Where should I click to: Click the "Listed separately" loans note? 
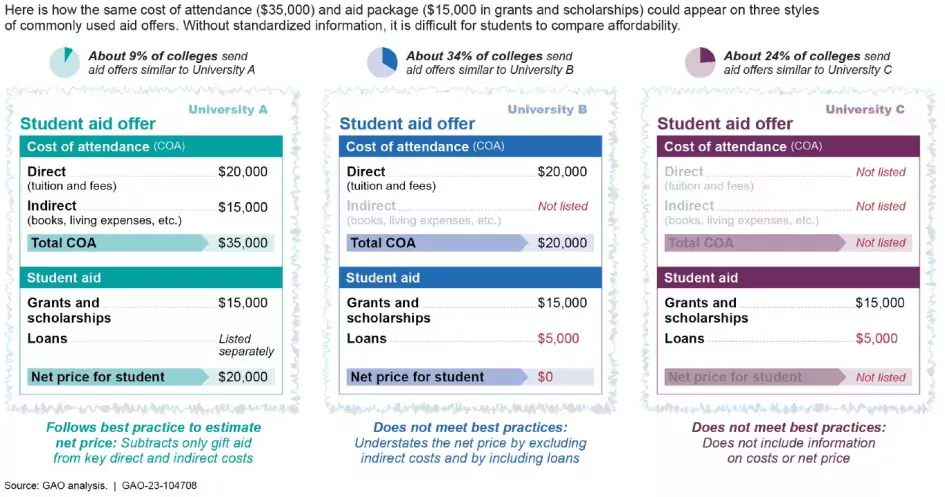coord(245,345)
